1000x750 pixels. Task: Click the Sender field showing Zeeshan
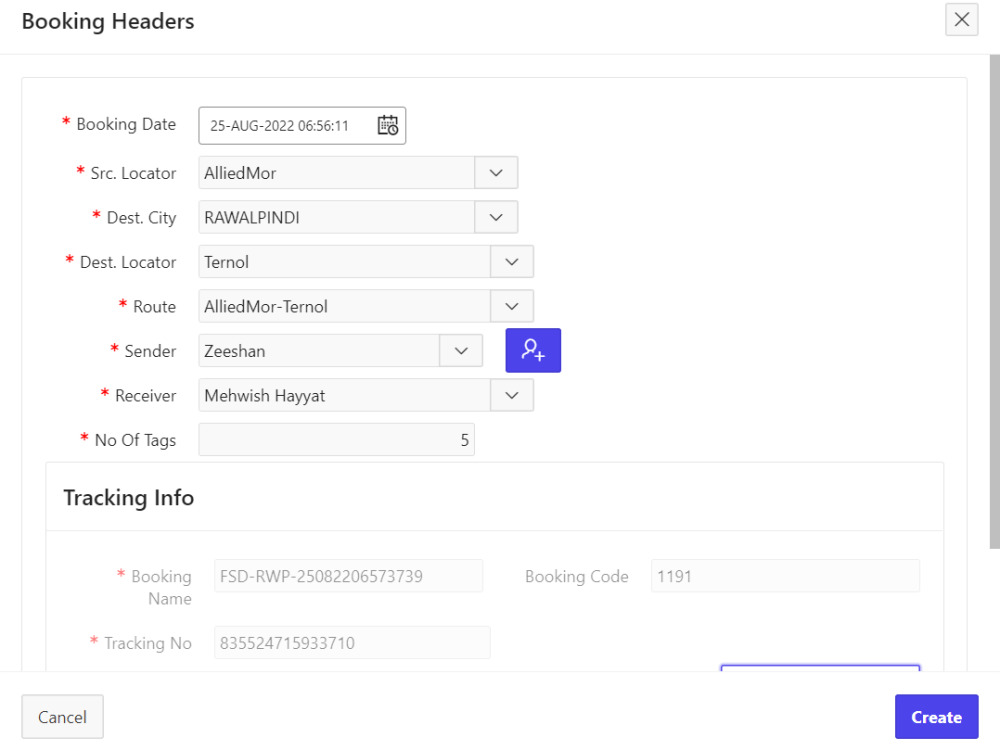[x=320, y=351]
